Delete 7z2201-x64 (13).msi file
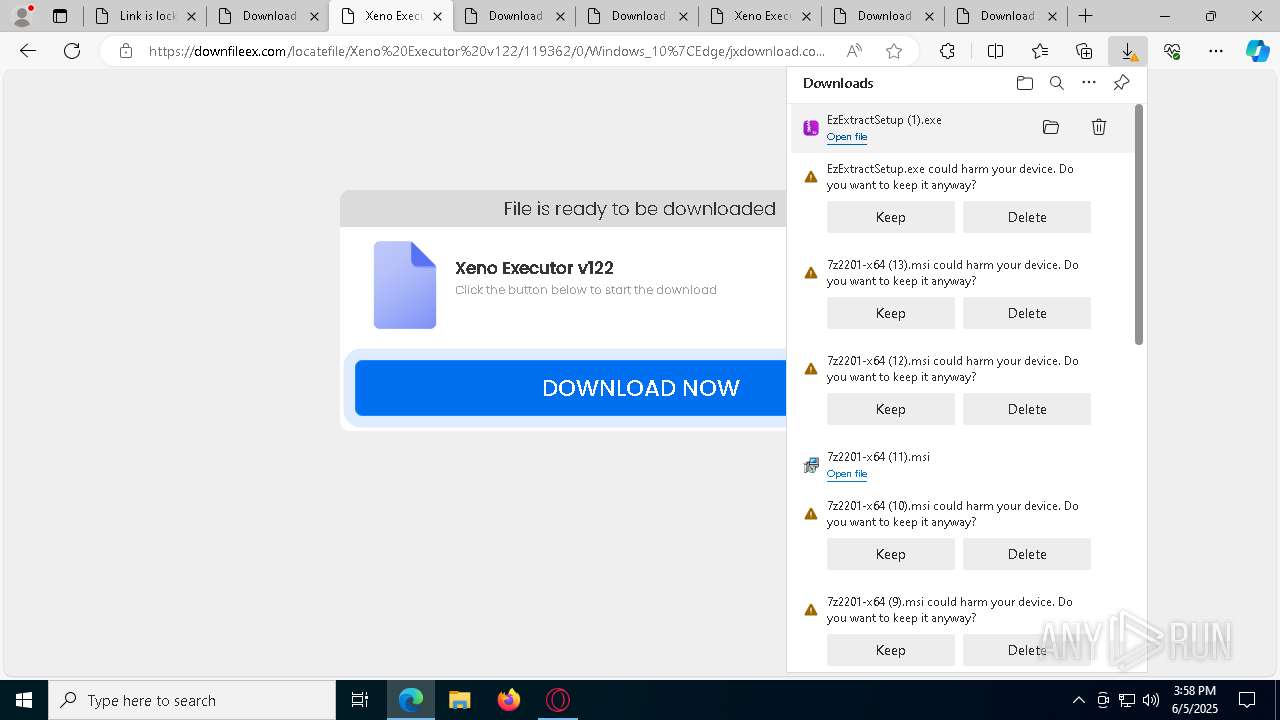This screenshot has height=720, width=1280. (x=1027, y=313)
